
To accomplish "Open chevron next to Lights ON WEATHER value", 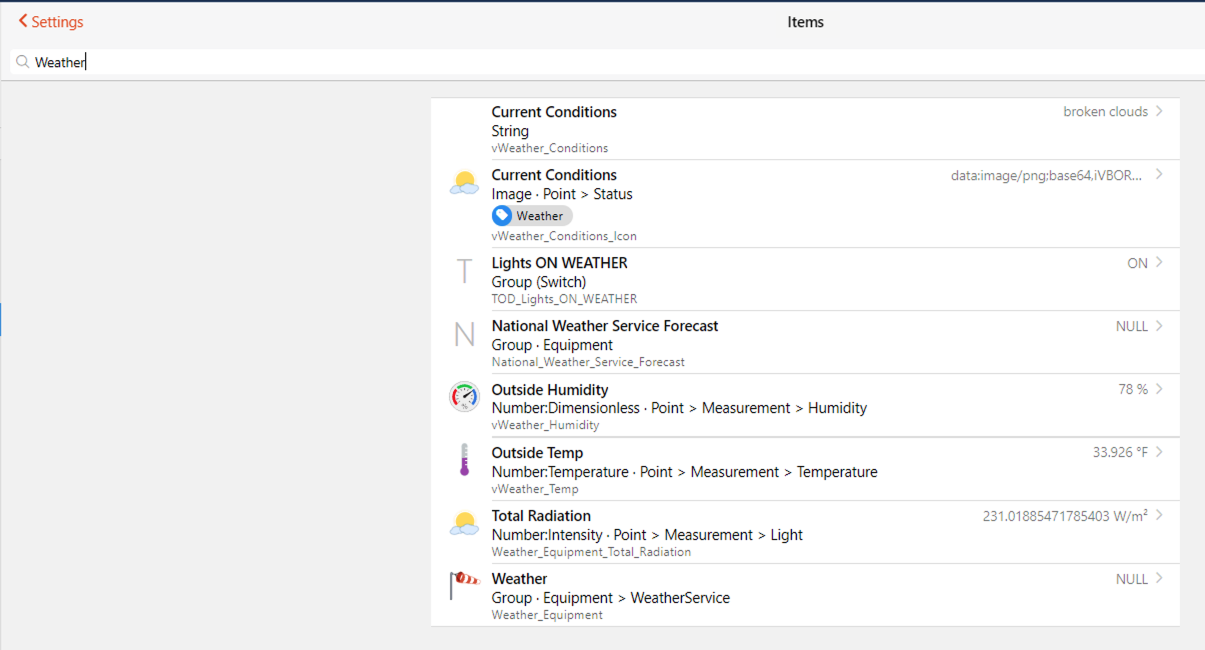I will [x=1159, y=263].
